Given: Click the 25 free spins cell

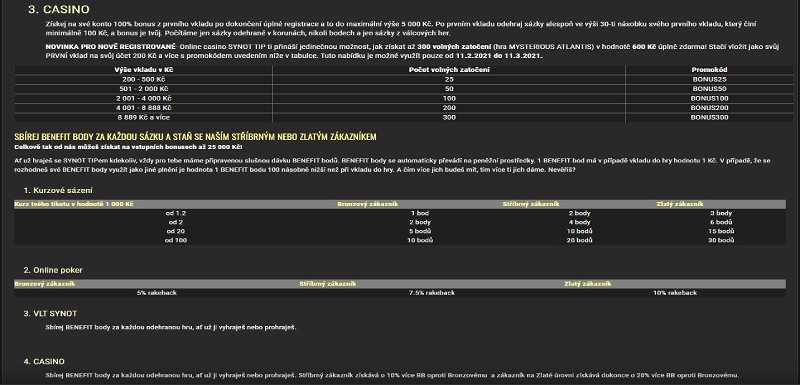Looking at the screenshot, I should (449, 80).
